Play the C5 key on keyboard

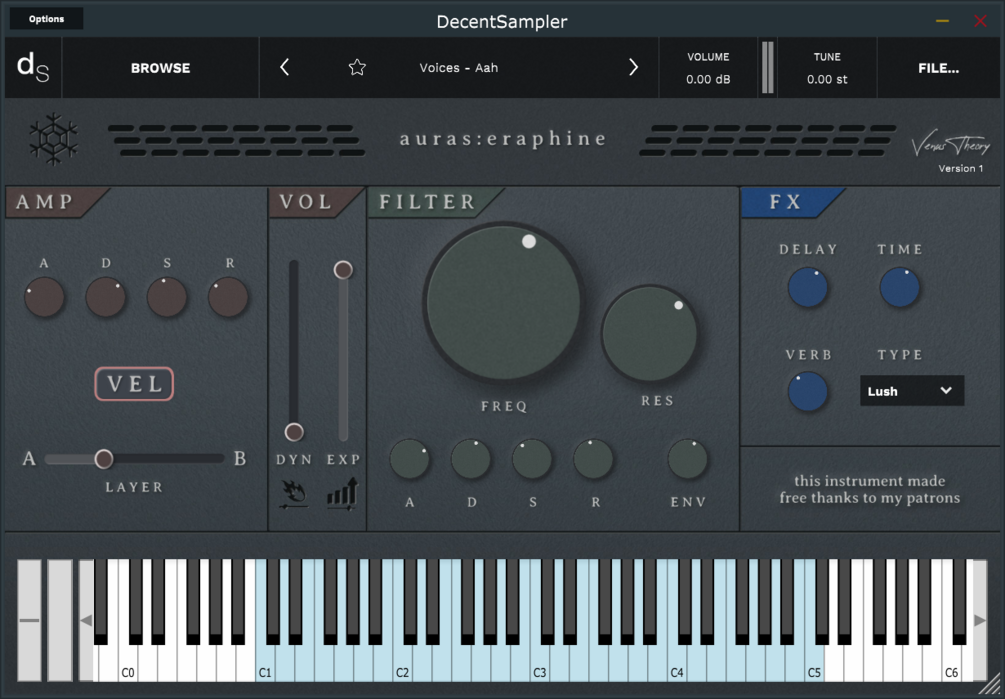click(x=814, y=663)
